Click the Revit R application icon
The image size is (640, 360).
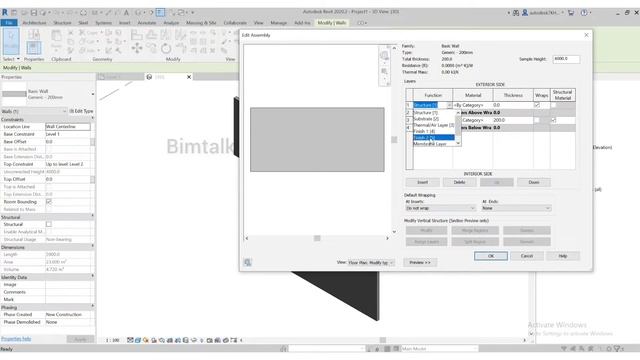pyautogui.click(x=4, y=12)
